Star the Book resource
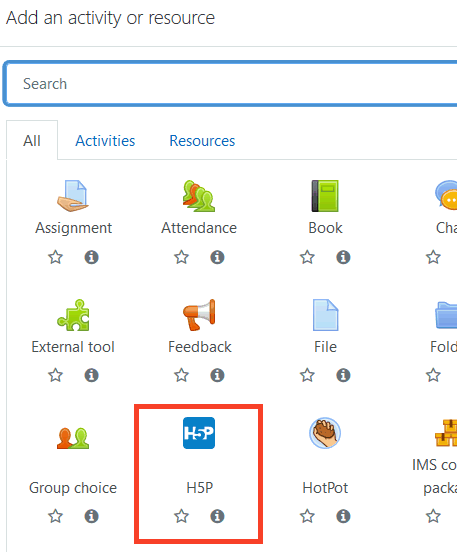457x552 pixels. click(307, 257)
